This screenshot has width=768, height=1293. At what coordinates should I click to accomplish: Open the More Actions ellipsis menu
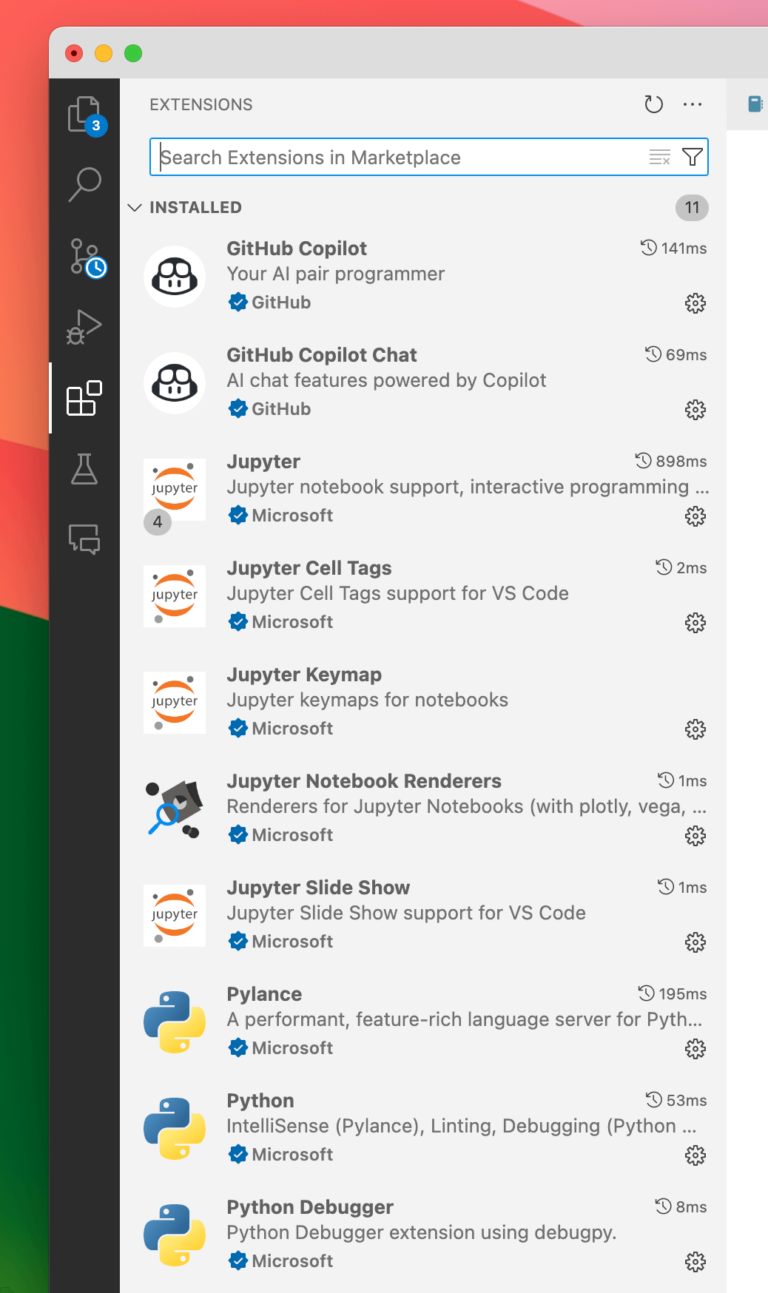[x=692, y=104]
